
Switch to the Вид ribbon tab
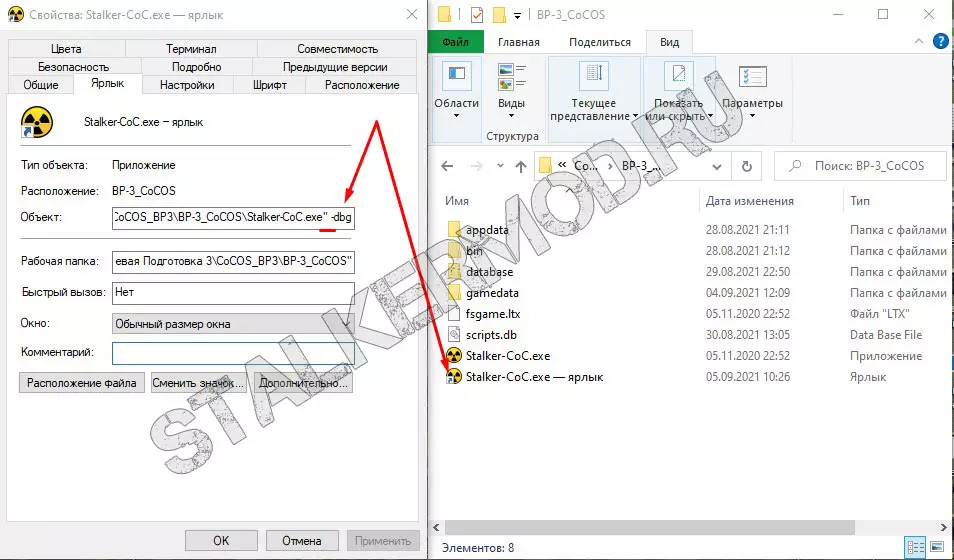click(x=669, y=42)
